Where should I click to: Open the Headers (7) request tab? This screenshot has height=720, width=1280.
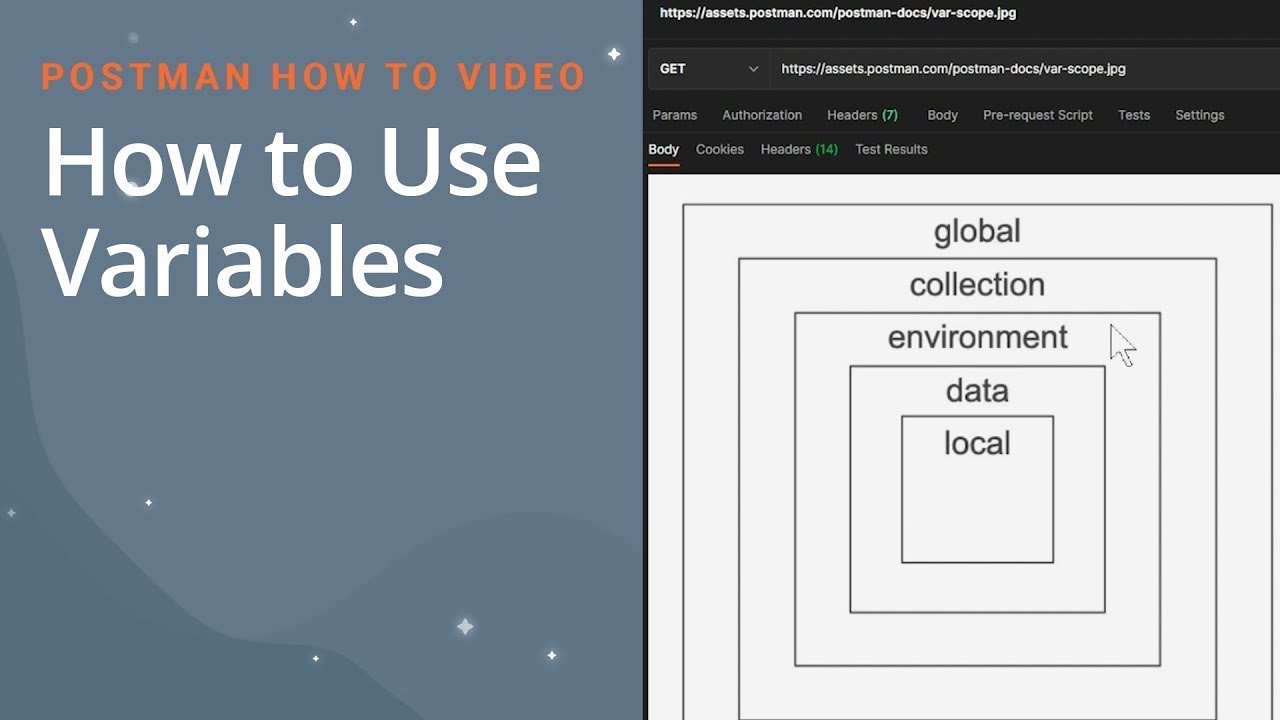(x=862, y=115)
